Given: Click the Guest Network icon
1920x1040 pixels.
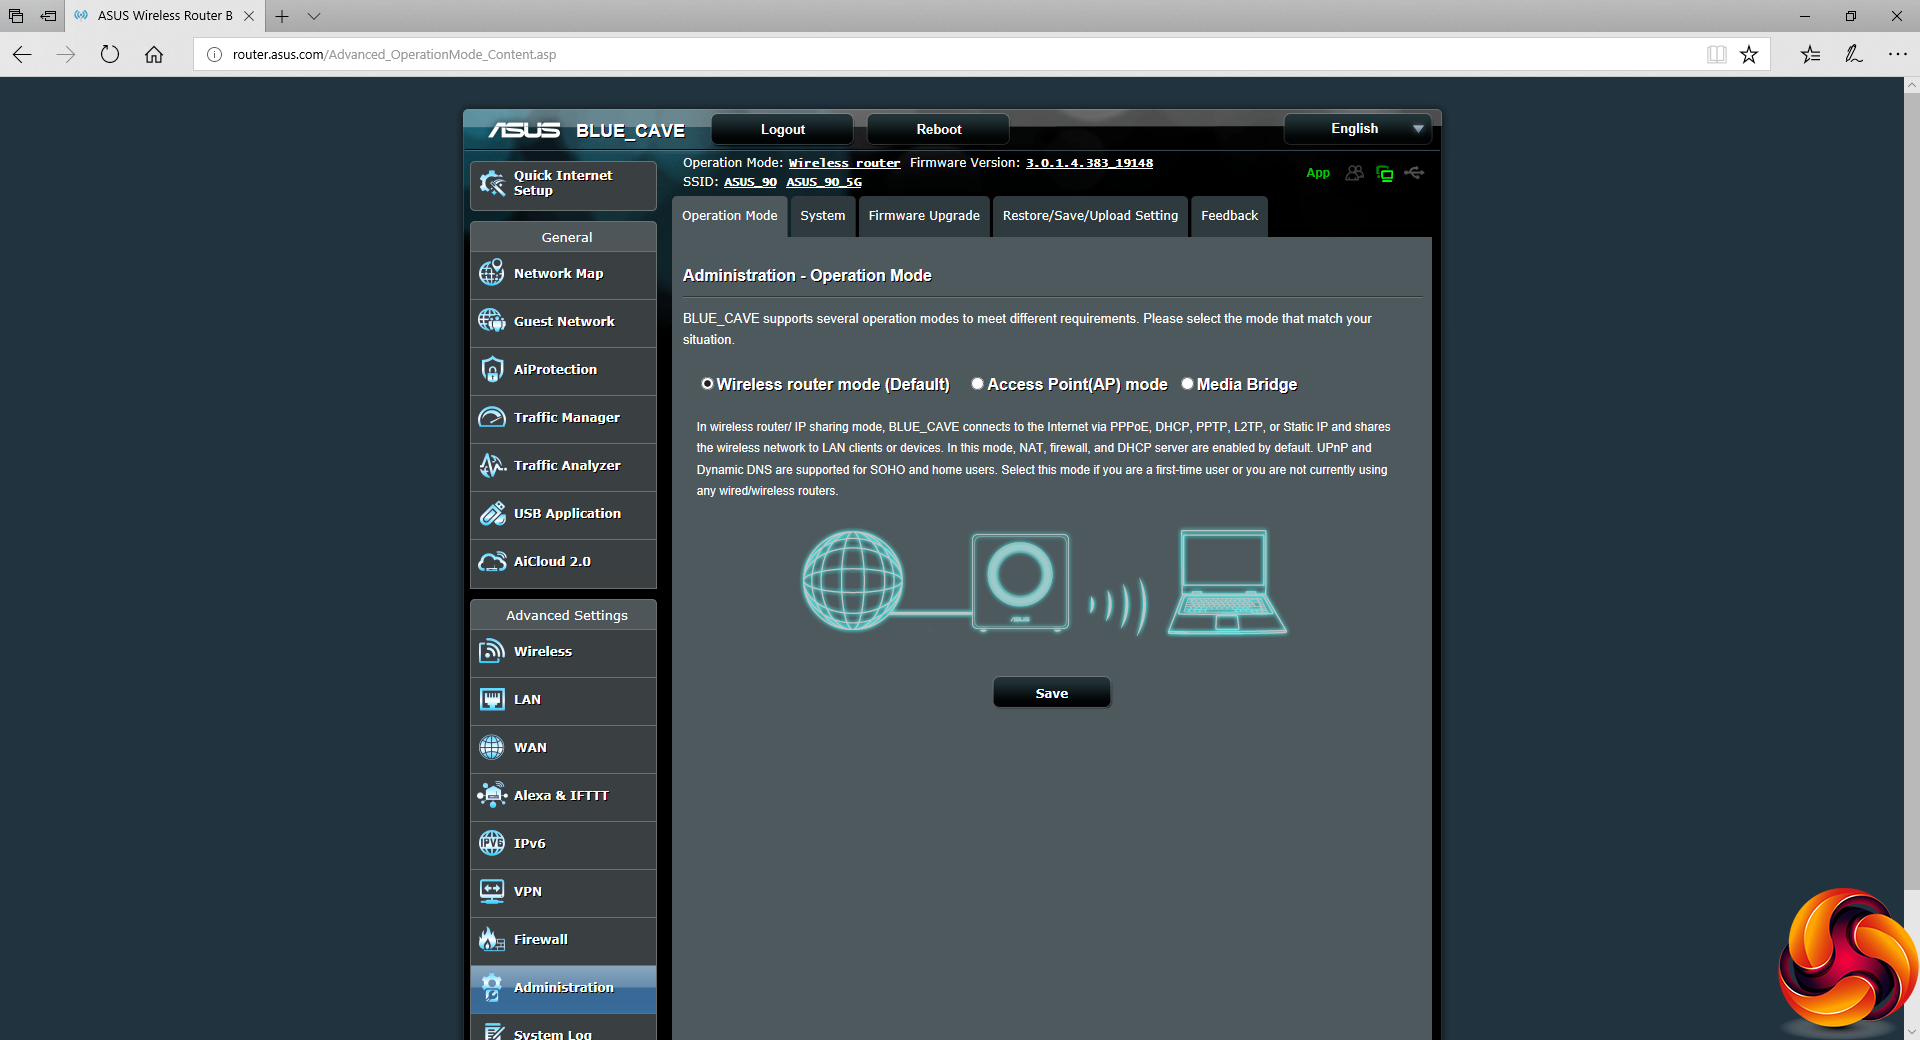Looking at the screenshot, I should 492,321.
